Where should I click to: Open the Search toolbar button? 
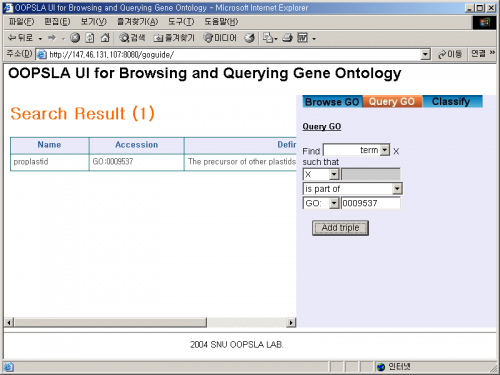132,38
